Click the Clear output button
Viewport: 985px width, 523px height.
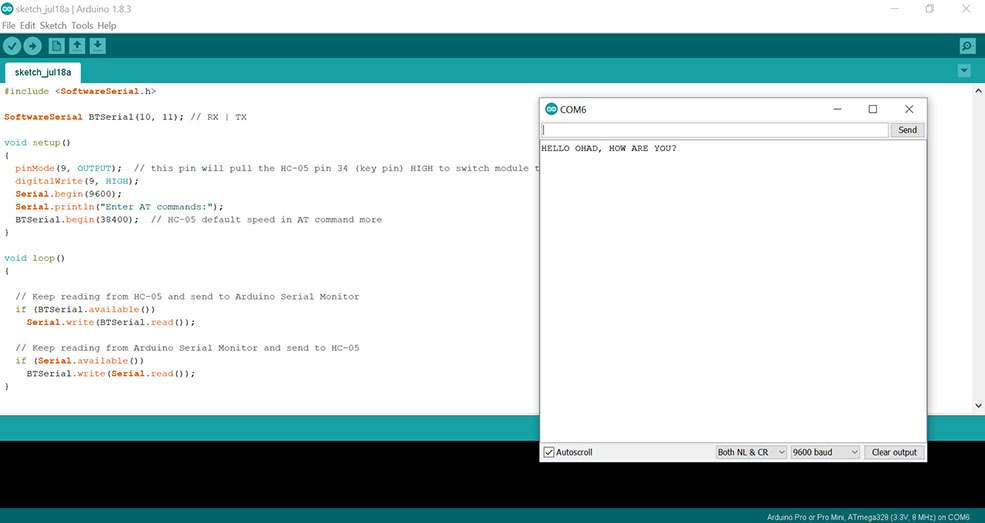pyautogui.click(x=895, y=452)
